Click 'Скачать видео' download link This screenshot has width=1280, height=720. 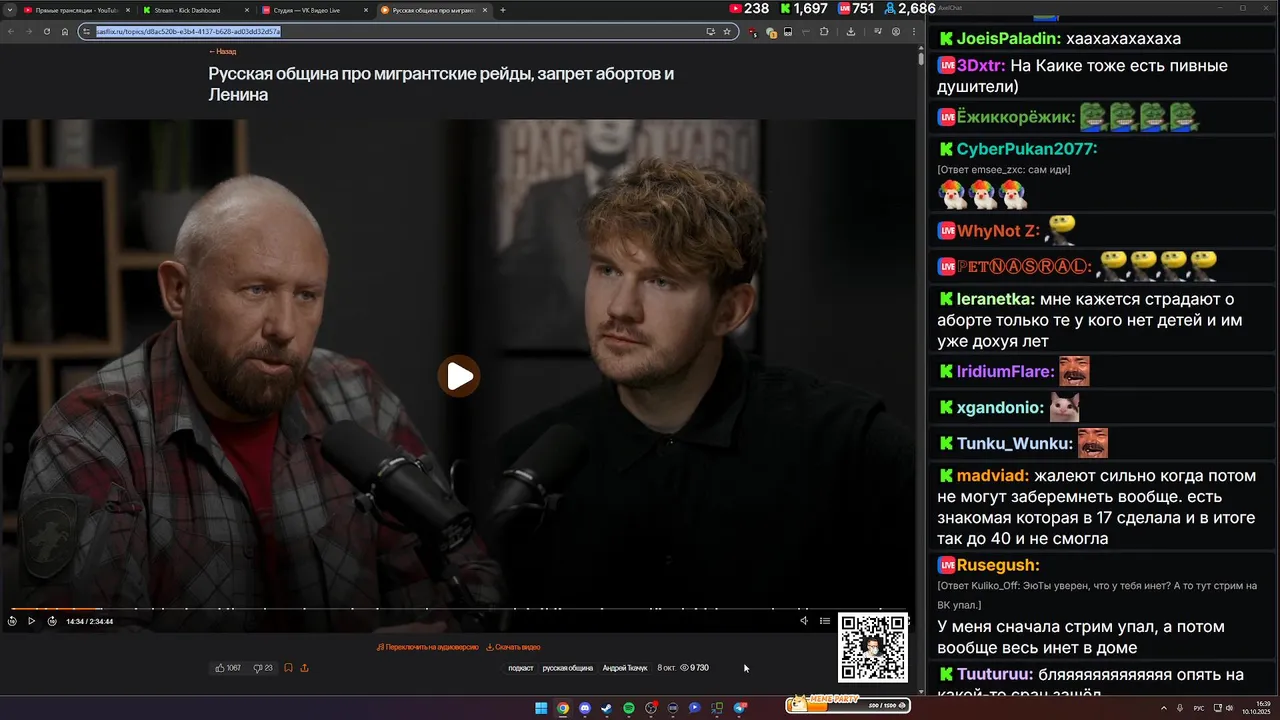coord(513,647)
